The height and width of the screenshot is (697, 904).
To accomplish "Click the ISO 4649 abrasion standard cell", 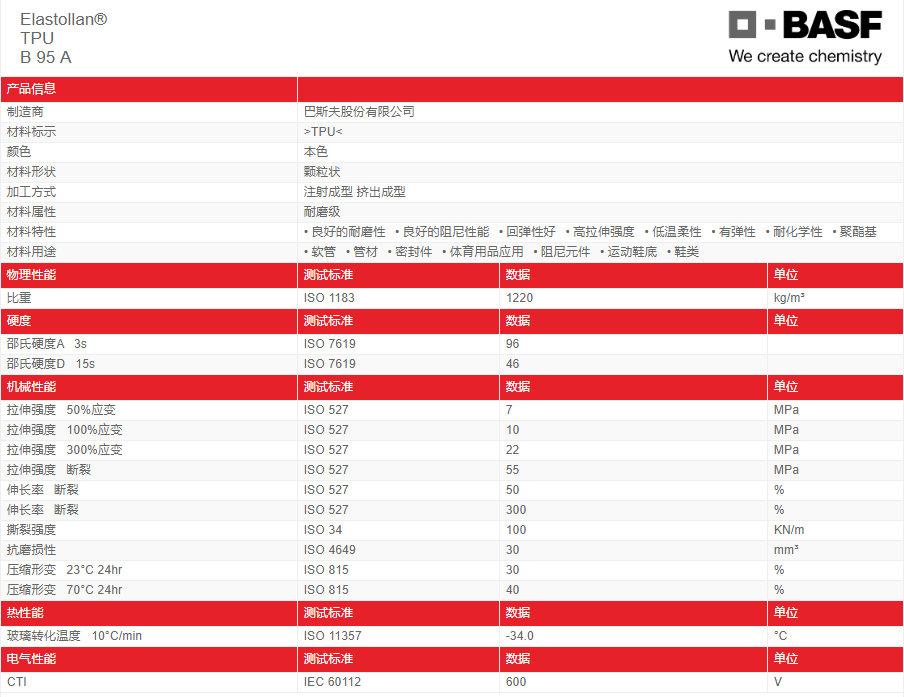I will coord(329,550).
